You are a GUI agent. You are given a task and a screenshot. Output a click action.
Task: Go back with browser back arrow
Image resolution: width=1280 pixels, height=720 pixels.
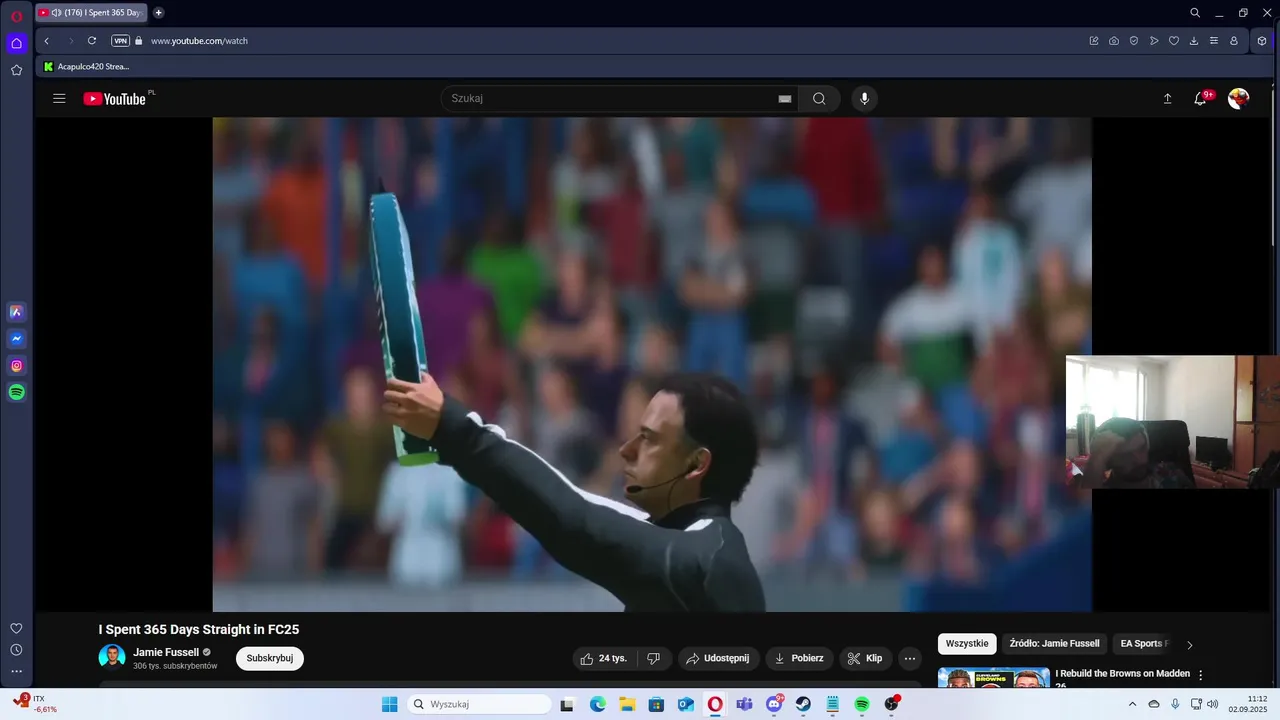pyautogui.click(x=47, y=41)
